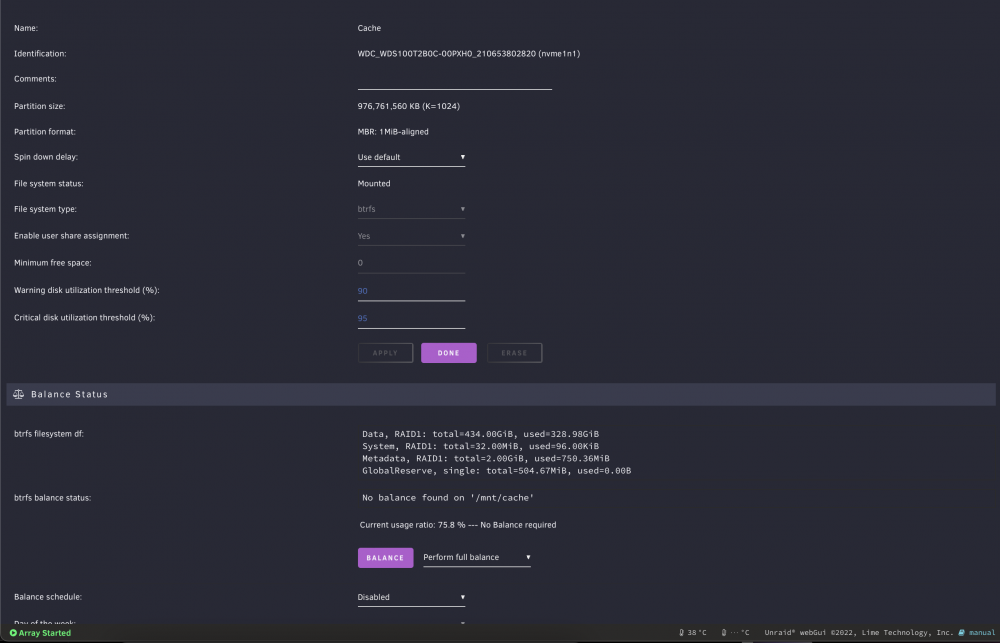This screenshot has width=1000, height=643.
Task: Click 'No balance found on /mnt/cache' text
Action: click(448, 498)
